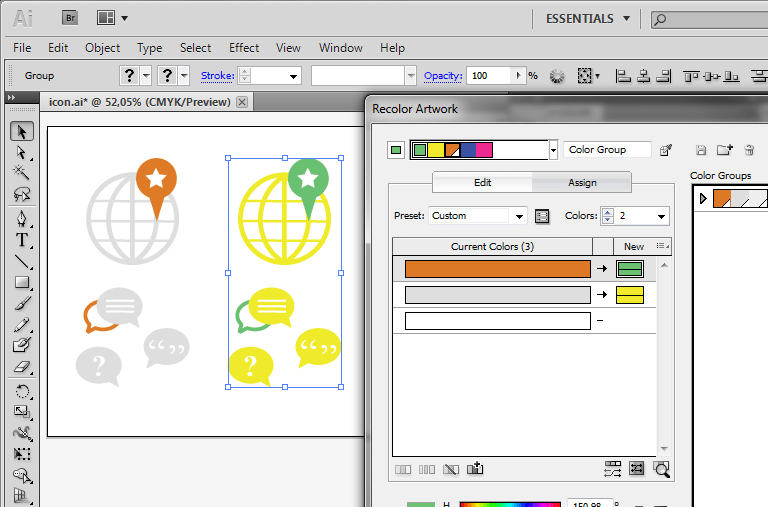
Task: Click Horizontal Align Center icon
Action: [x=644, y=76]
